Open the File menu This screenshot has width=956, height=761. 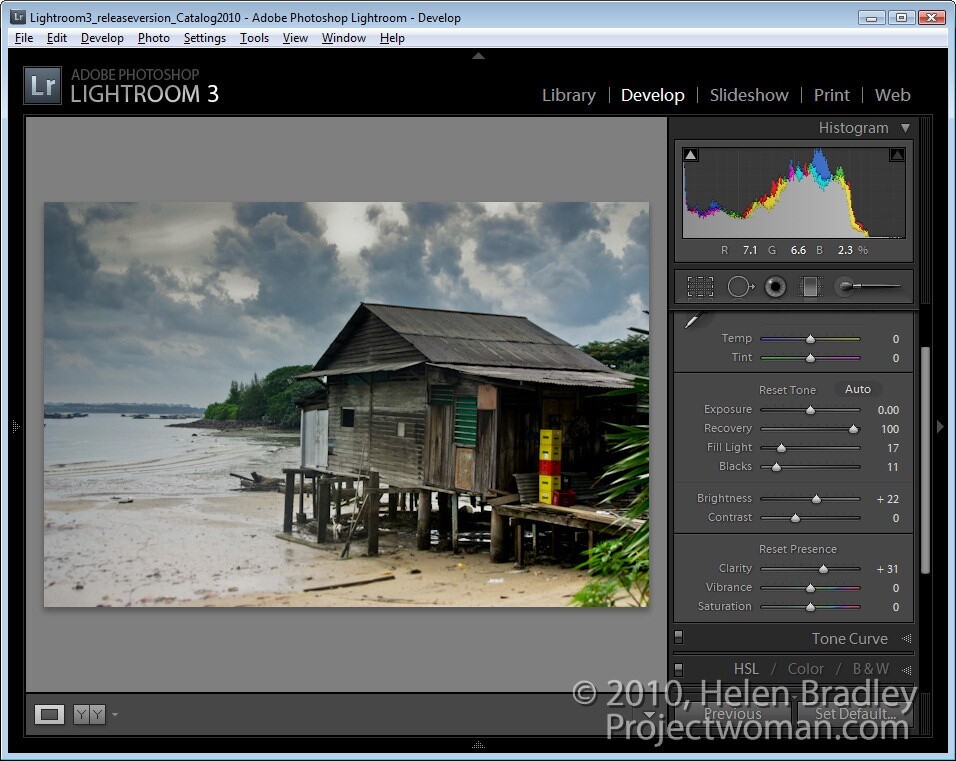(24, 38)
